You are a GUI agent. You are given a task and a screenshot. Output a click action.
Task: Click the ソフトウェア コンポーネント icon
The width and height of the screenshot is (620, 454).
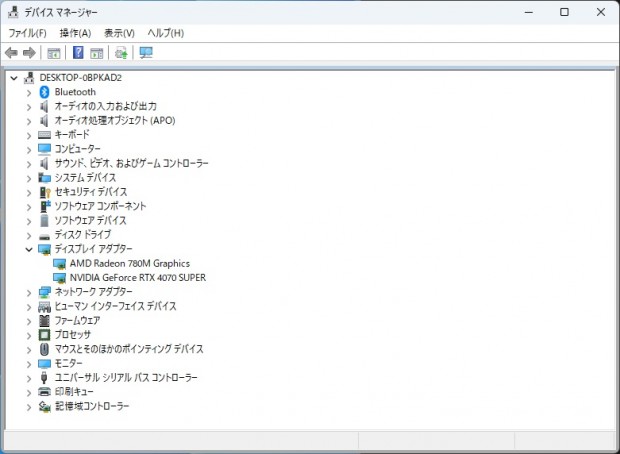pos(45,206)
